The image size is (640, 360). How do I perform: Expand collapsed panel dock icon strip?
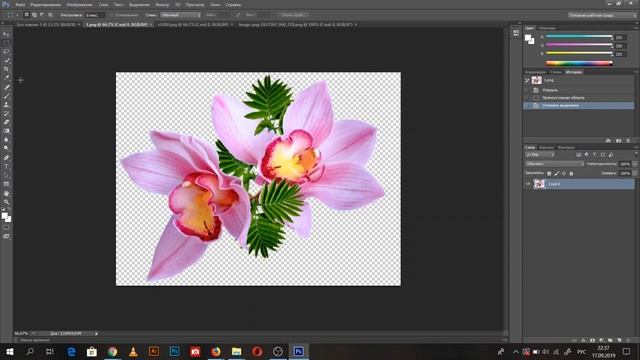[519, 23]
